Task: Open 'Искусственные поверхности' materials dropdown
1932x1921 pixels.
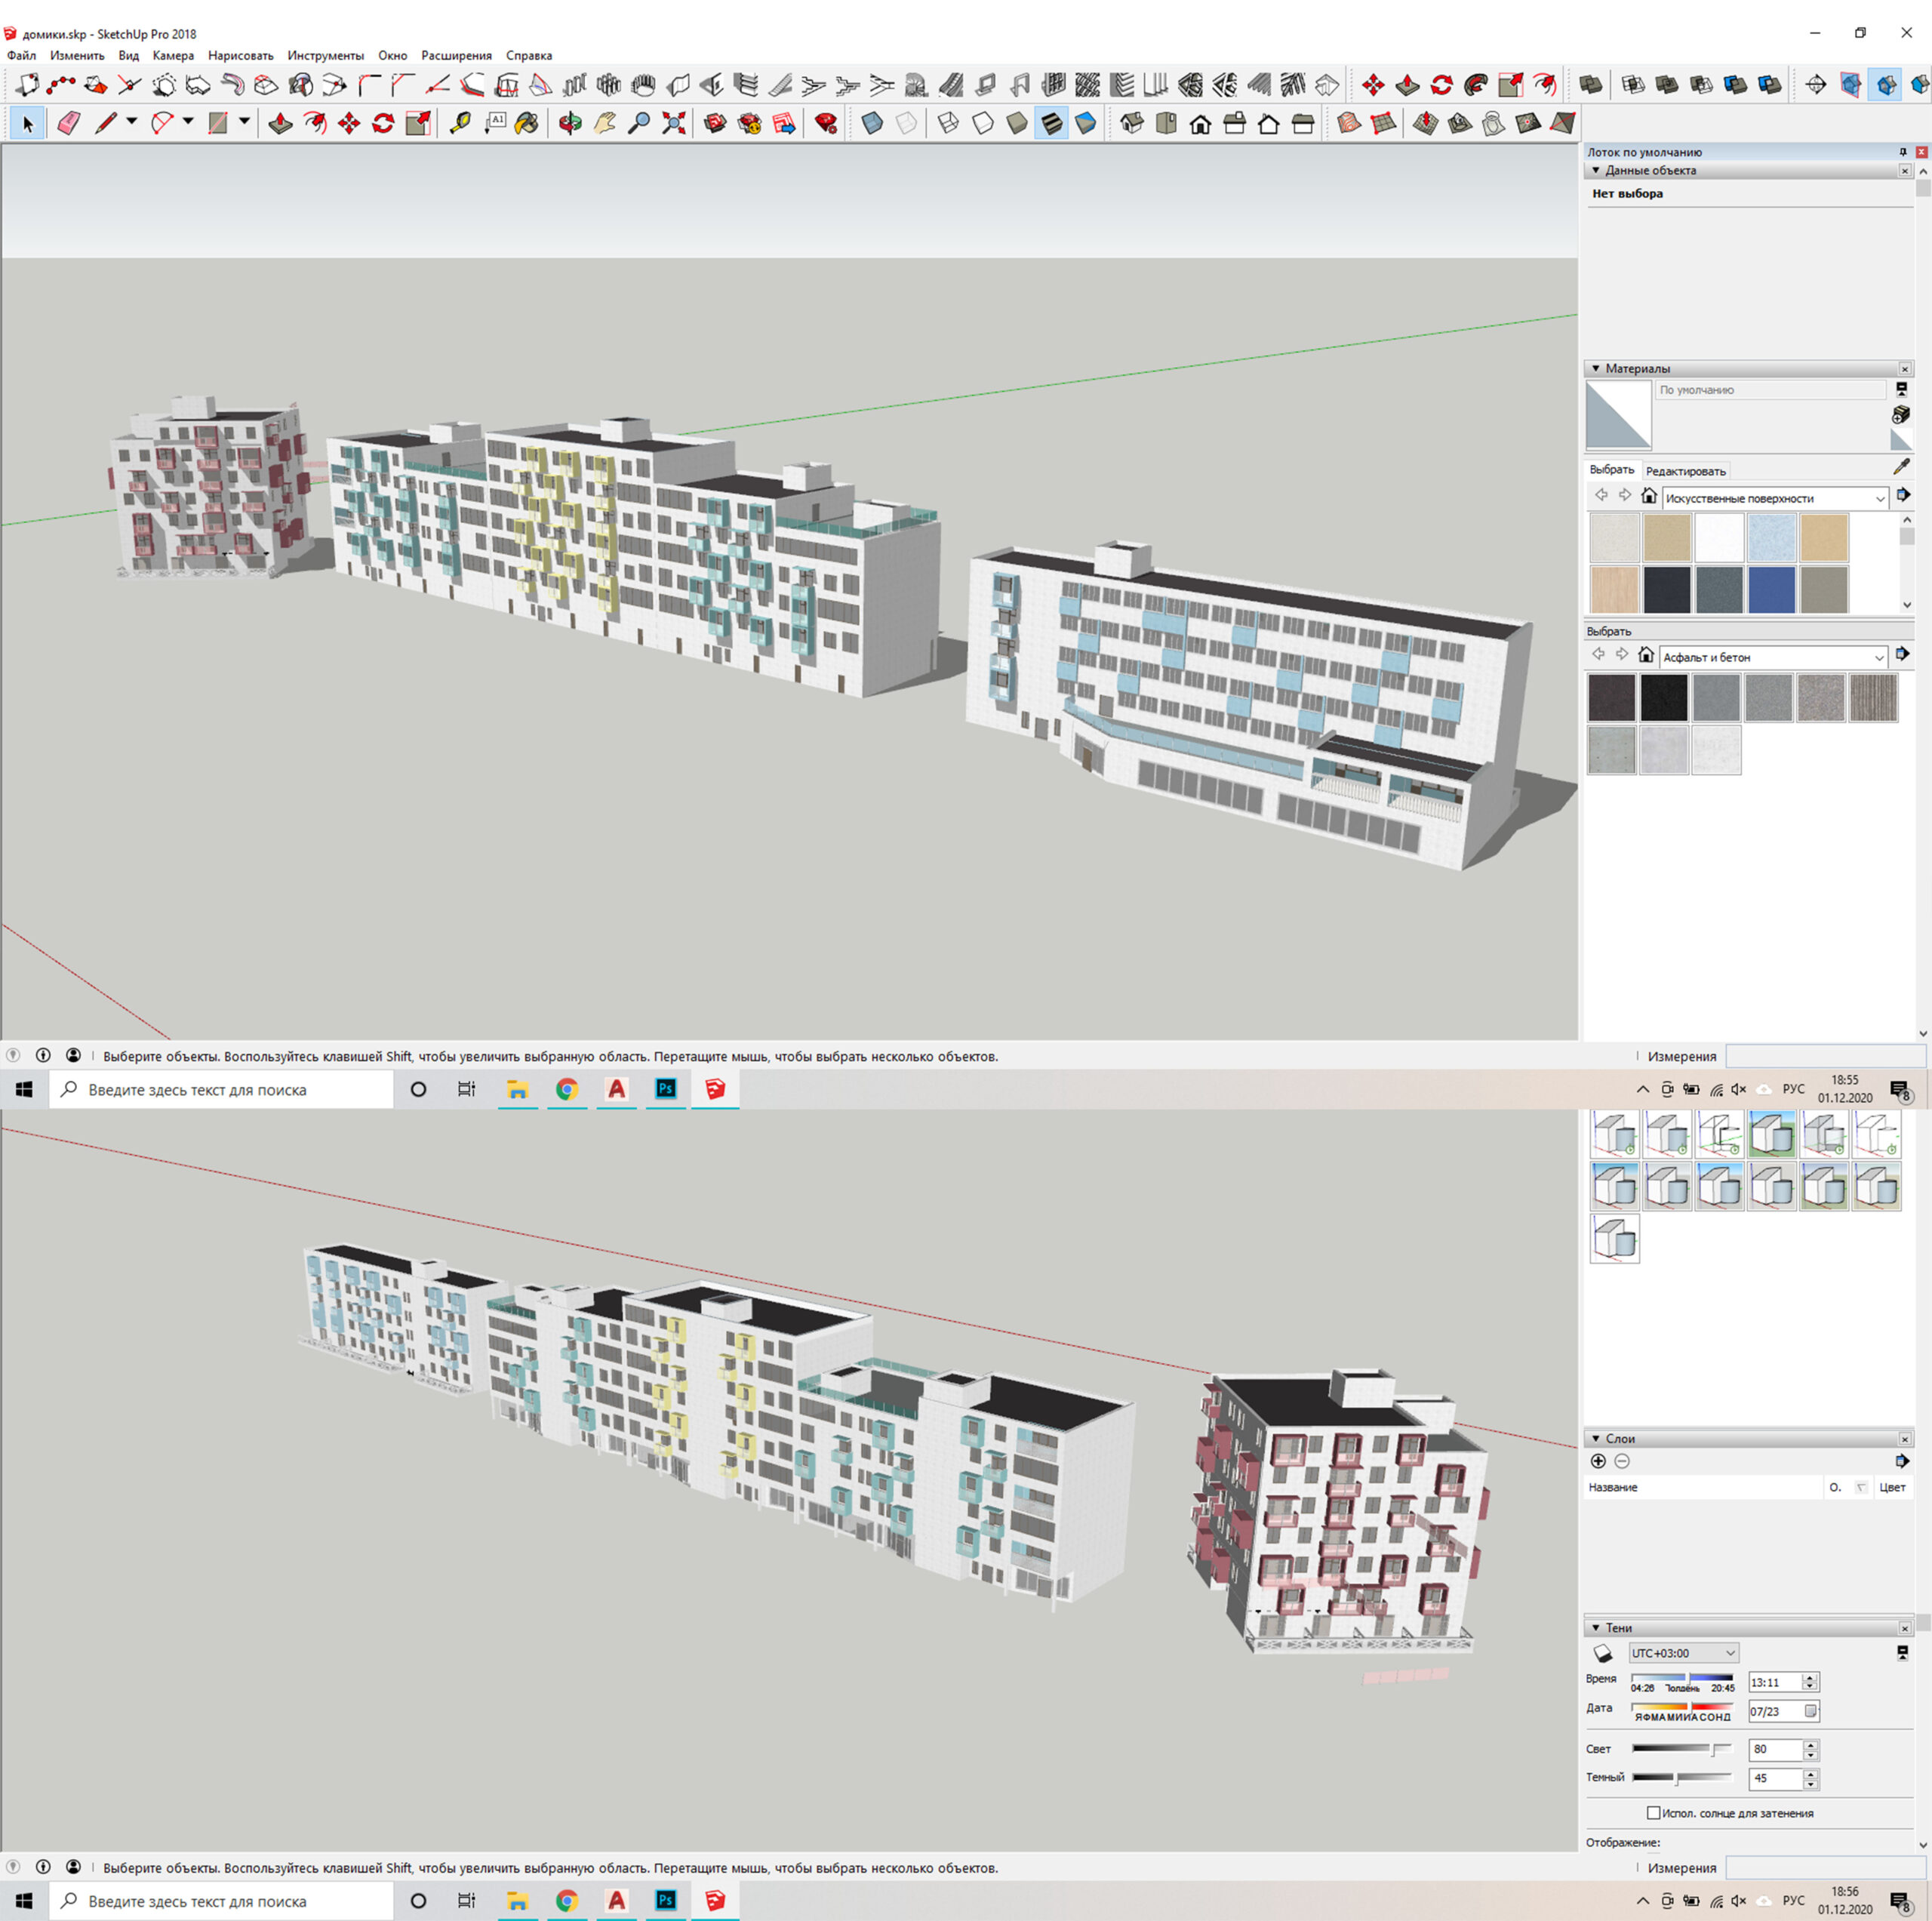Action: [1774, 498]
